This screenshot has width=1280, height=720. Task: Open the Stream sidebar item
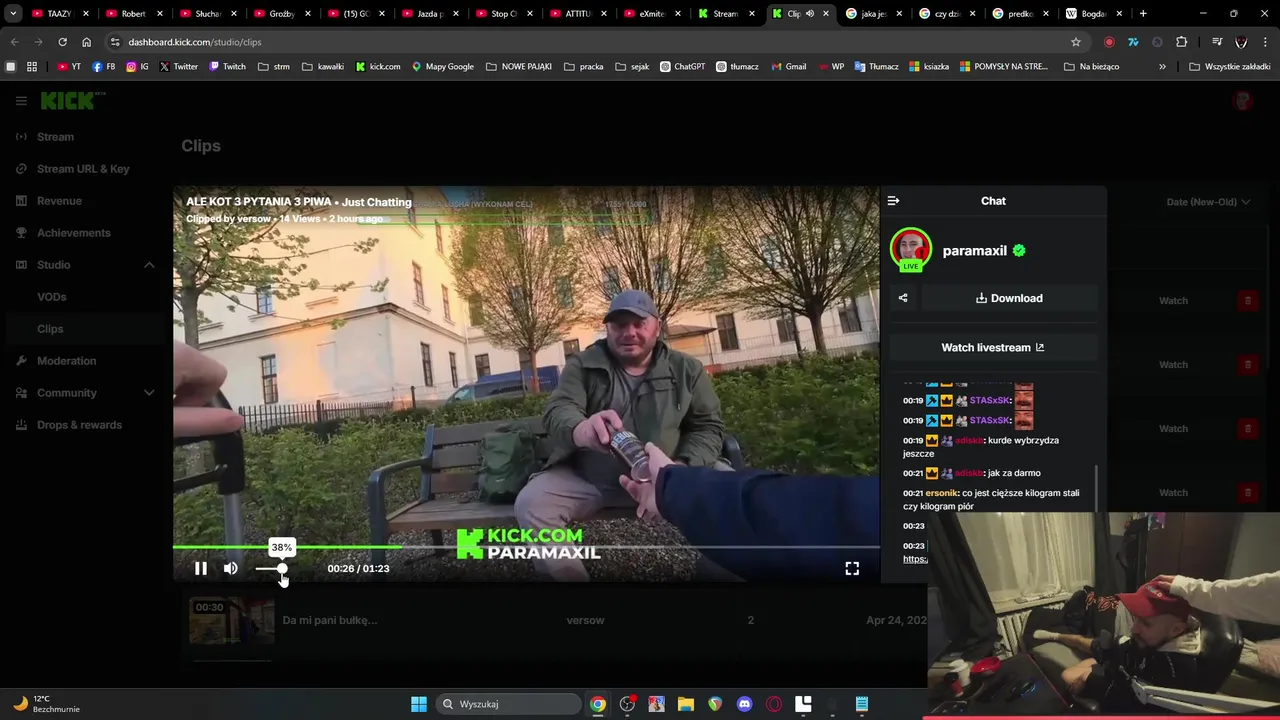(55, 137)
